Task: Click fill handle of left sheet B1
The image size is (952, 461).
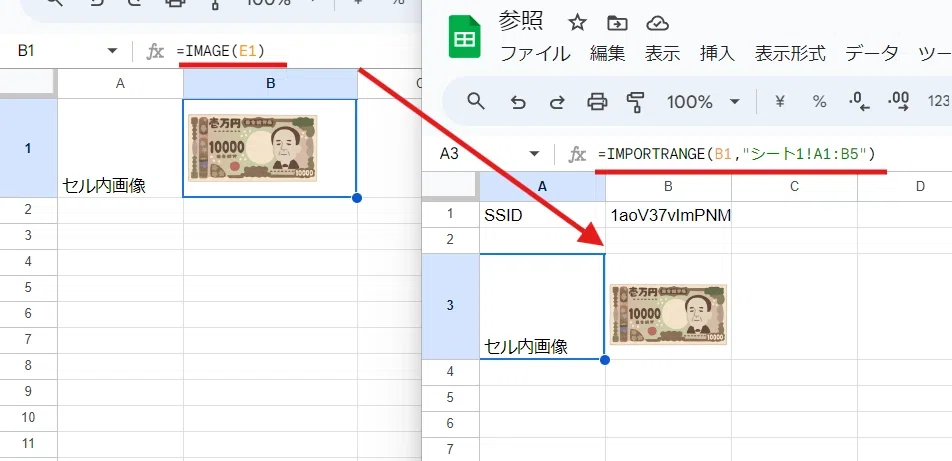Action: point(357,198)
